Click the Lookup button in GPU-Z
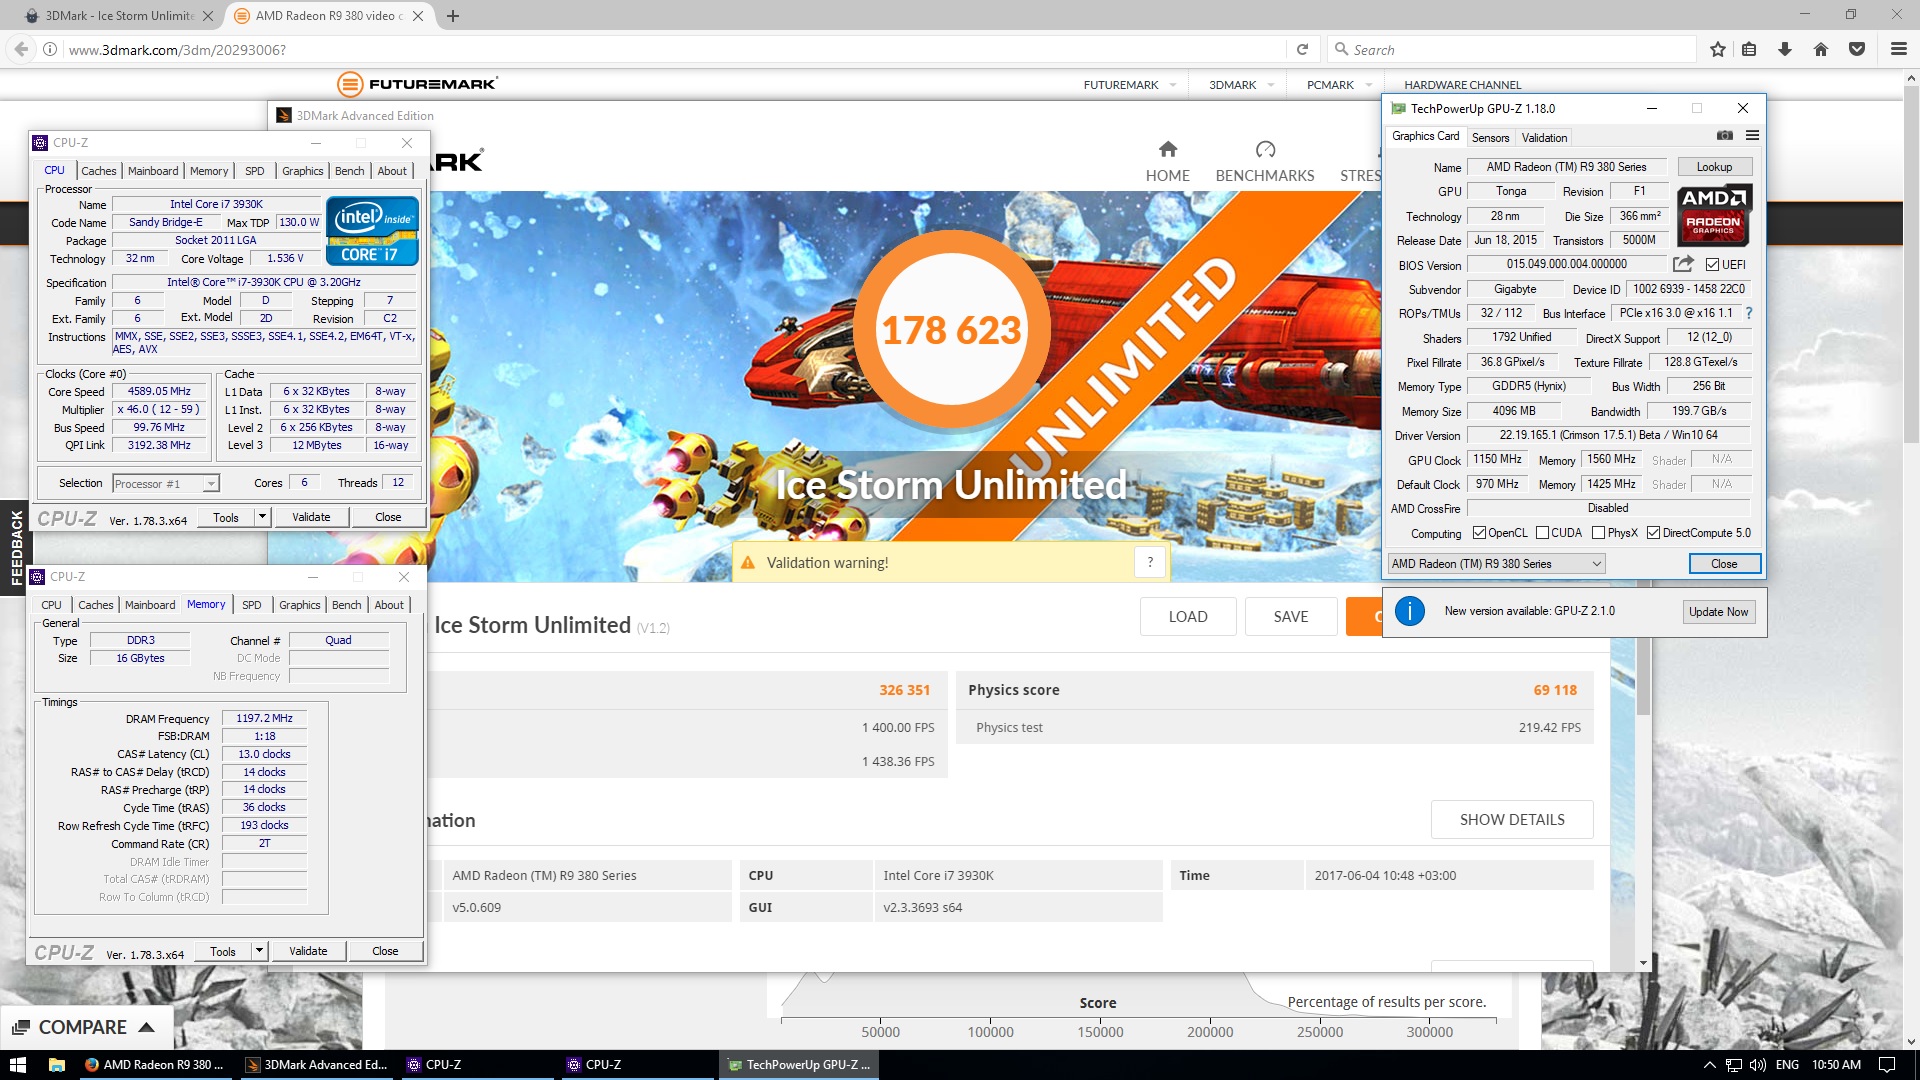The image size is (1920, 1080). (1714, 167)
